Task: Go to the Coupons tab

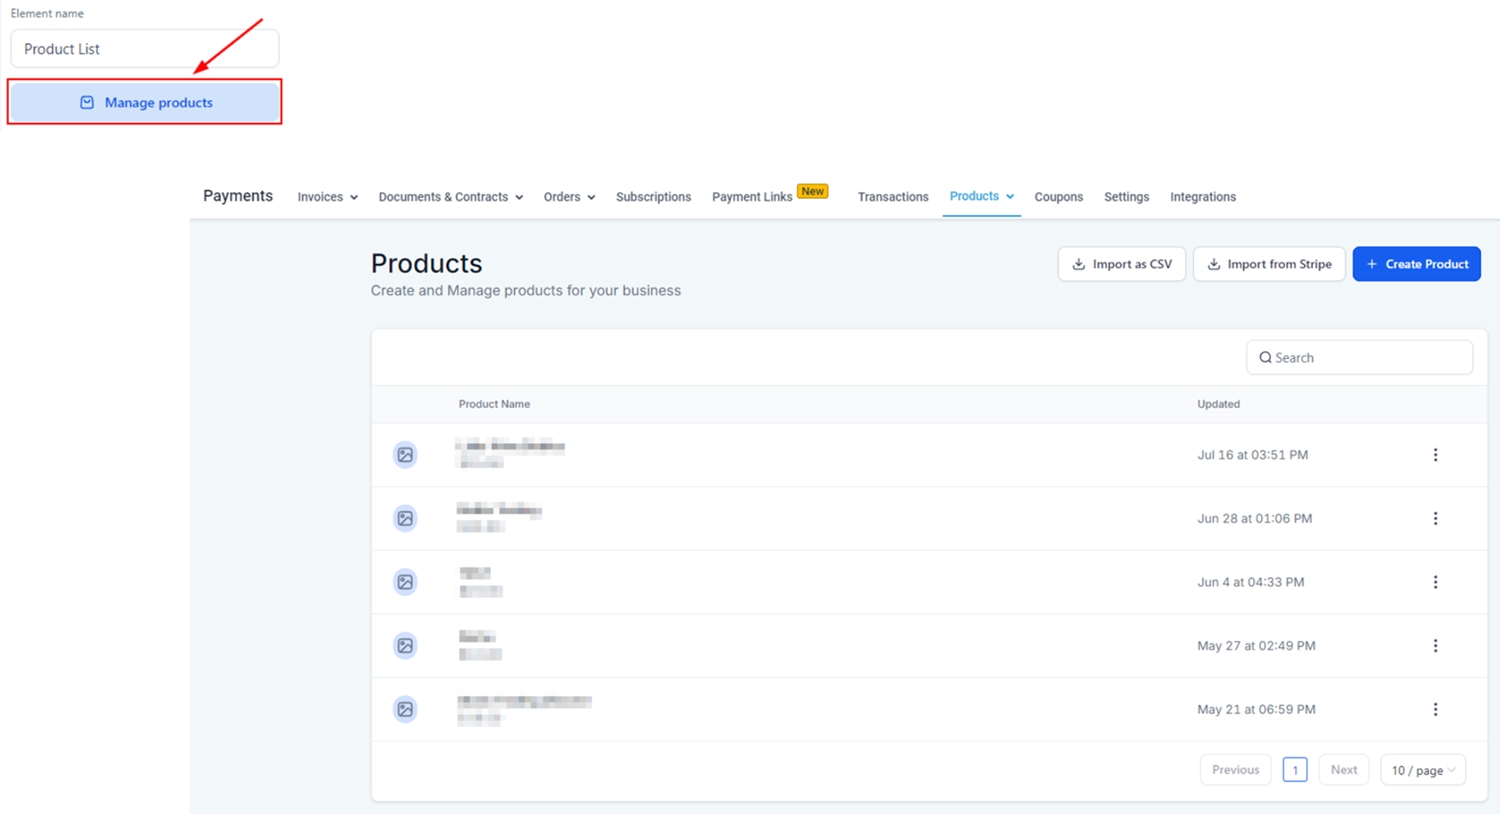Action: (x=1058, y=197)
